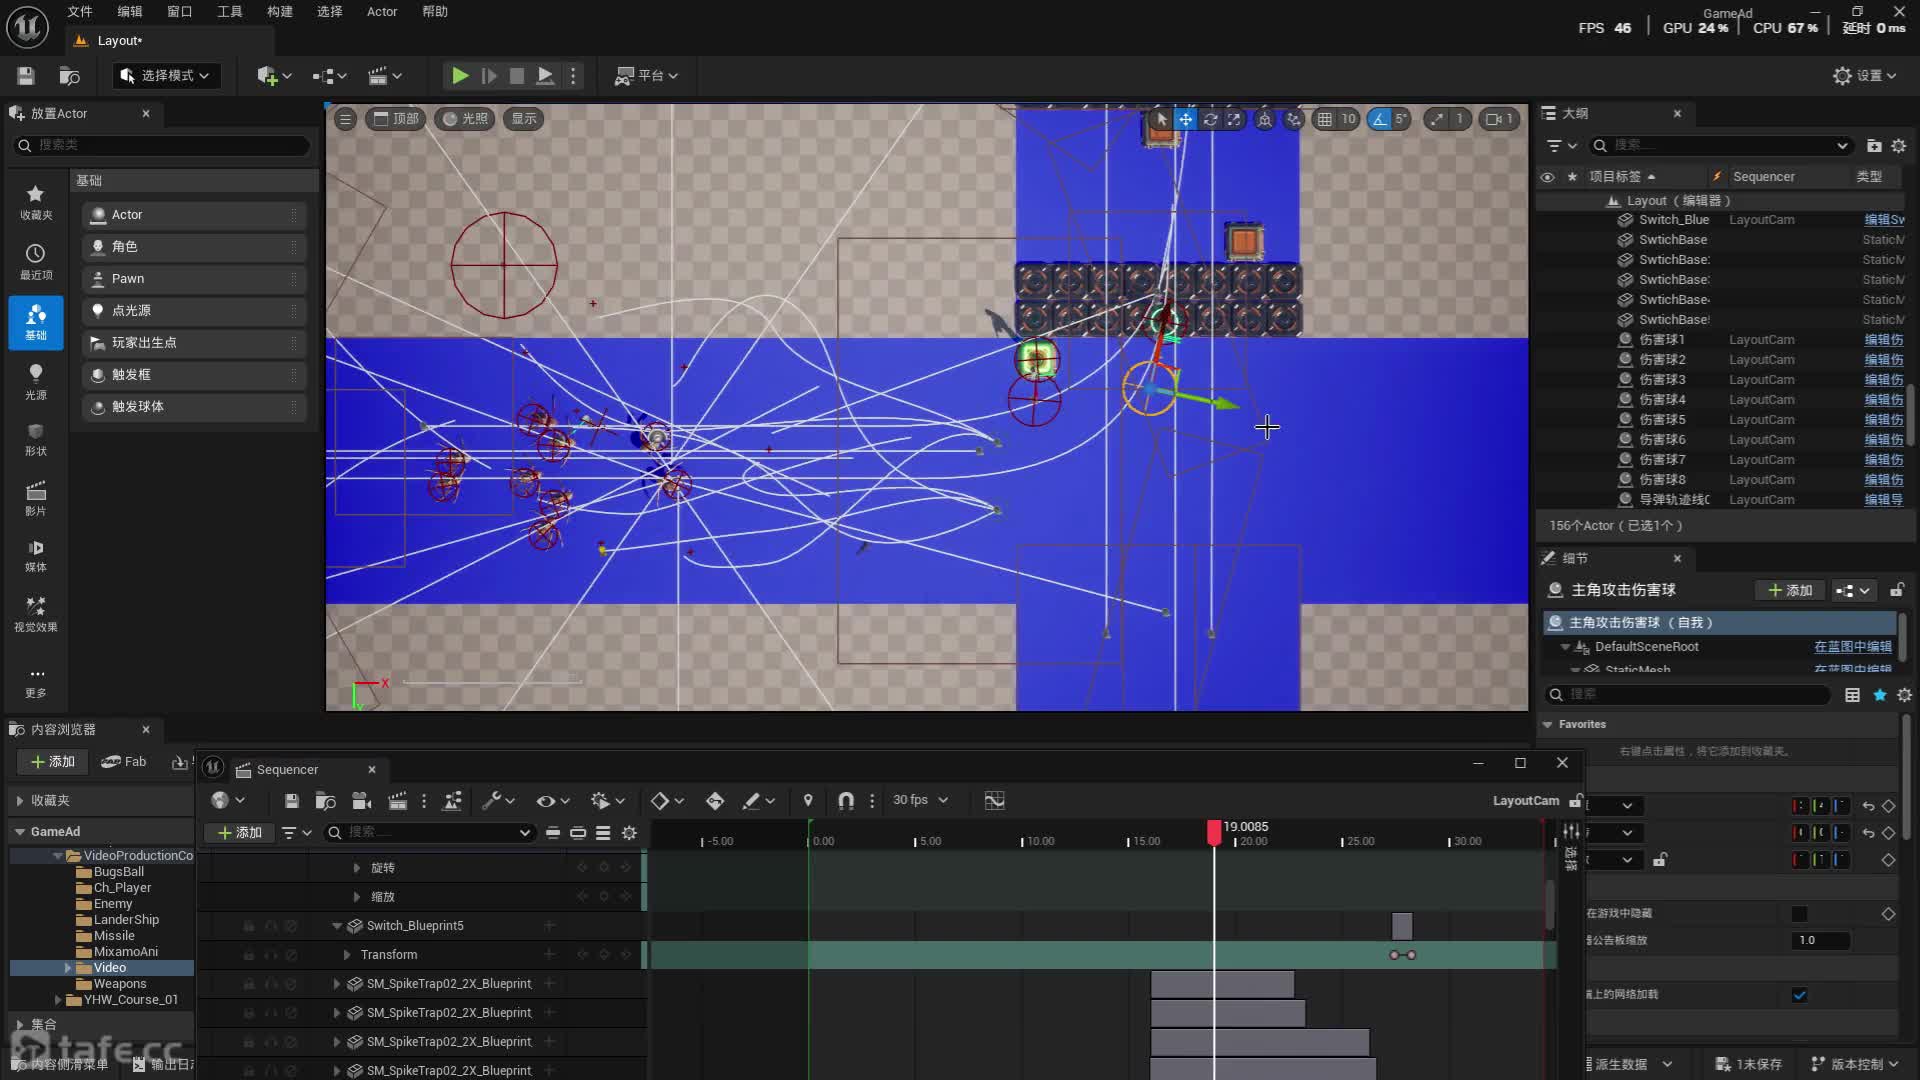Uncheck the network load checkbox in Details
The height and width of the screenshot is (1080, 1920).
coord(1799,995)
